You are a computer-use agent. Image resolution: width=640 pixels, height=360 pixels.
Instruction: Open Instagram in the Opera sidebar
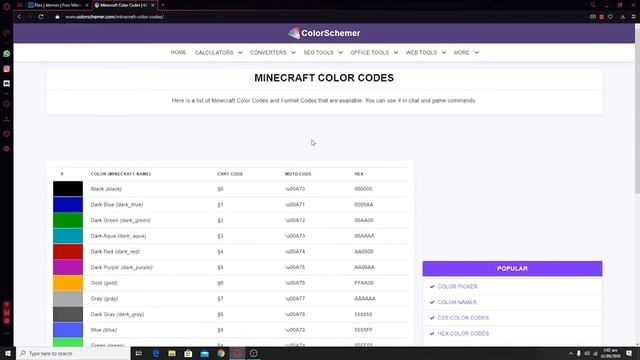pyautogui.click(x=7, y=69)
